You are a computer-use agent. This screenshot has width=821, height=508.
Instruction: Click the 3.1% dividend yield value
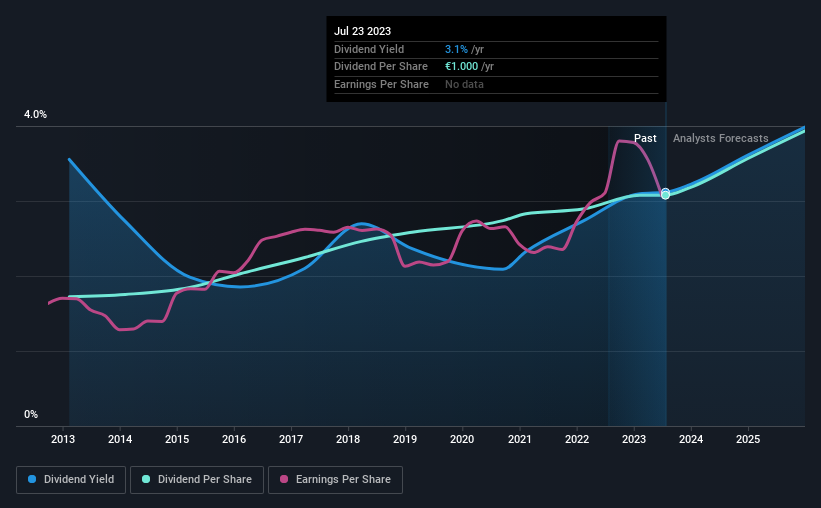pyautogui.click(x=456, y=49)
